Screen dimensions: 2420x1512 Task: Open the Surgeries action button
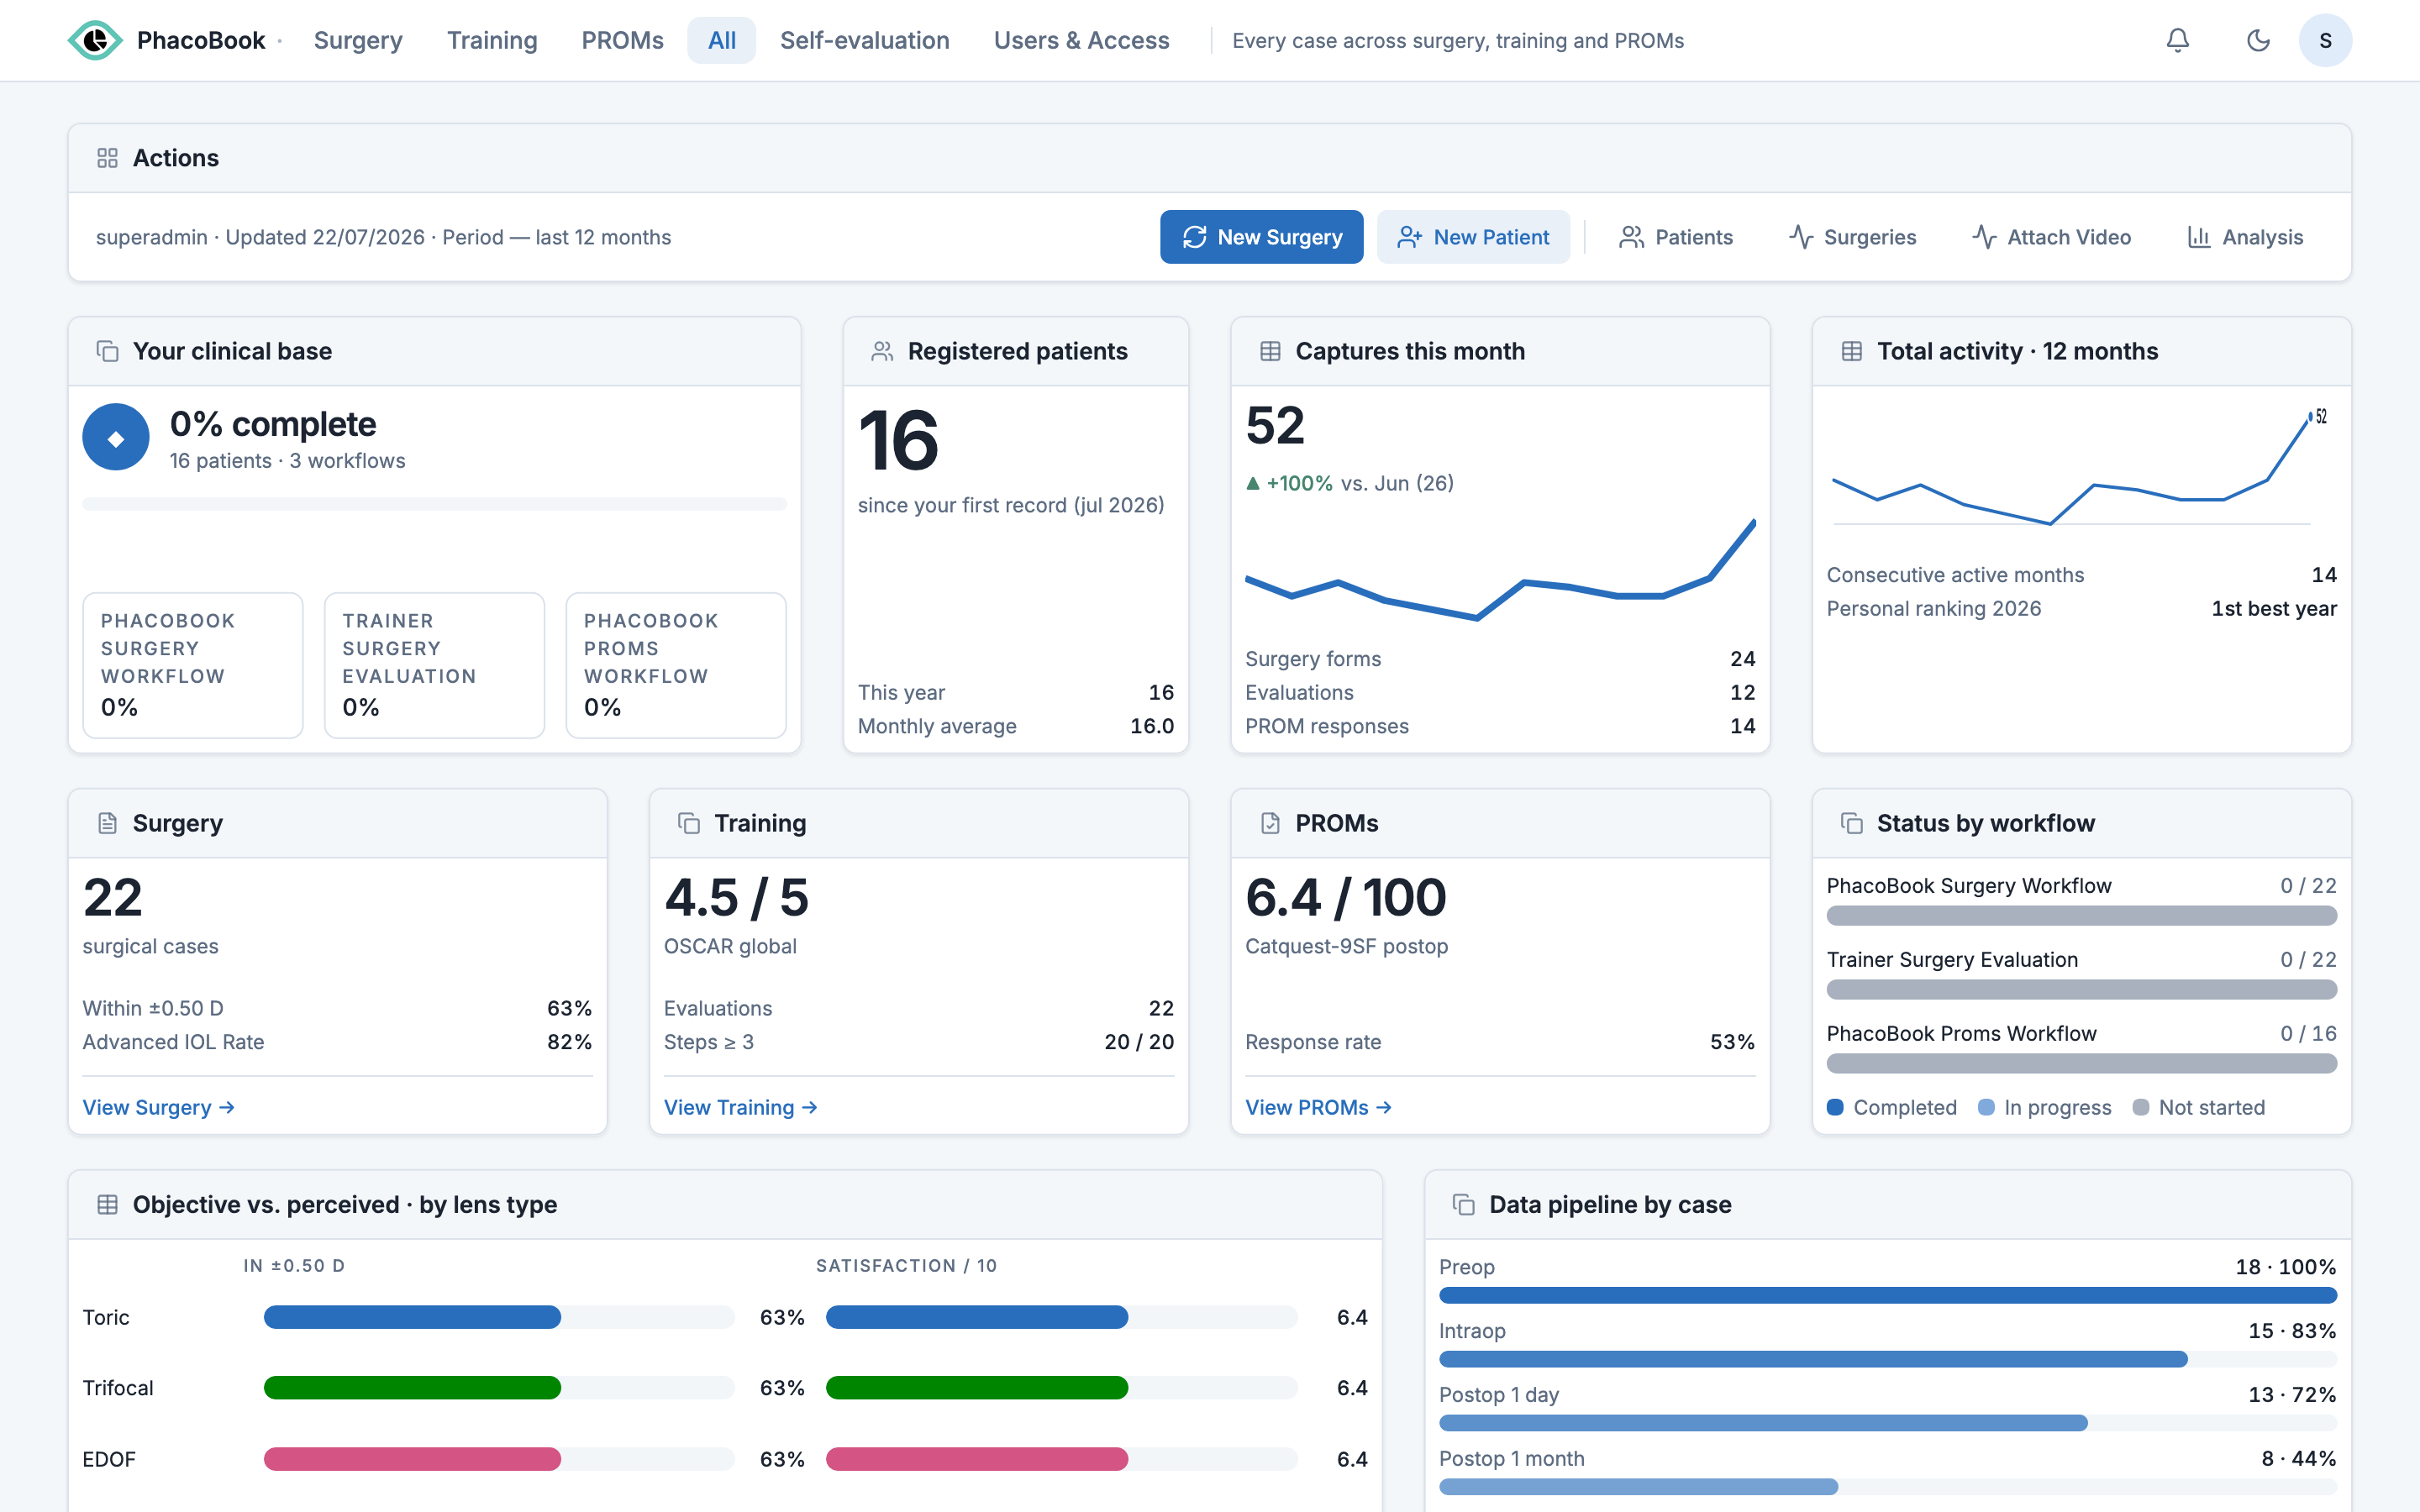1853,237
